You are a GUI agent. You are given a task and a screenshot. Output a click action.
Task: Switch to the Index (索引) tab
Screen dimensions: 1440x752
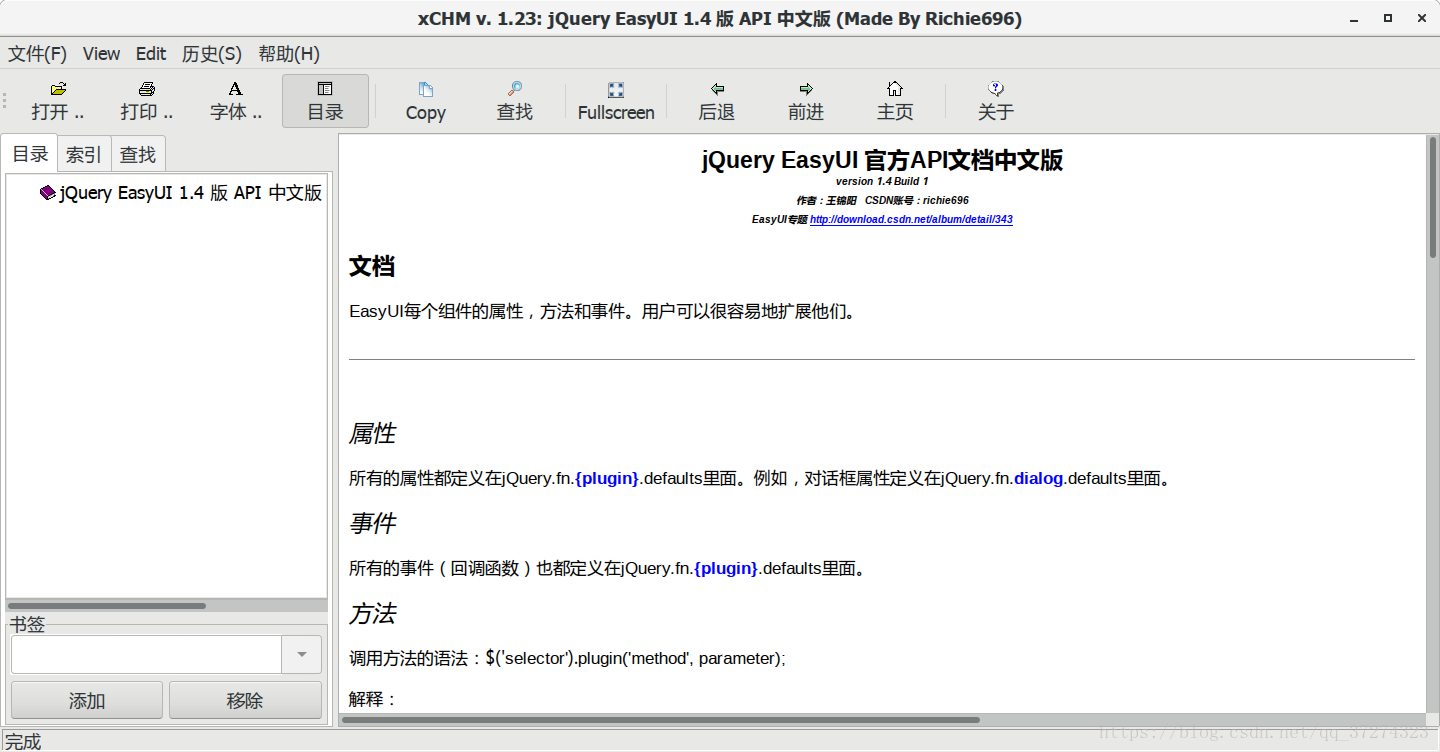click(84, 155)
